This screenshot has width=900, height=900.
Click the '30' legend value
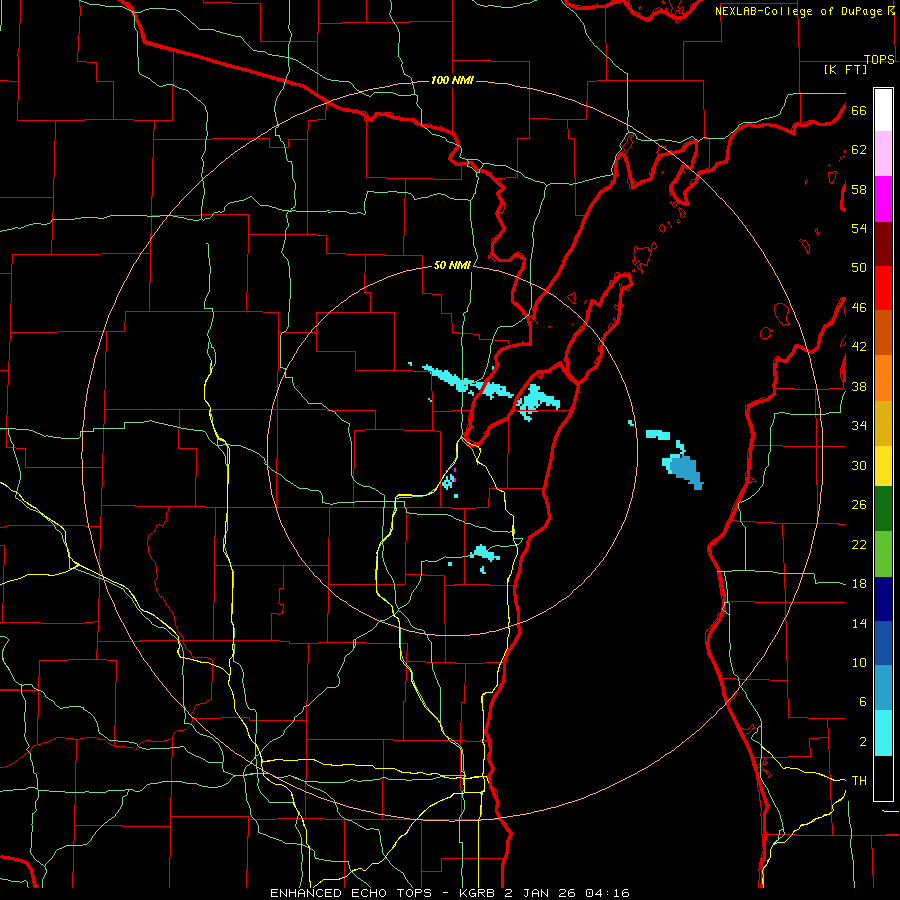click(859, 465)
